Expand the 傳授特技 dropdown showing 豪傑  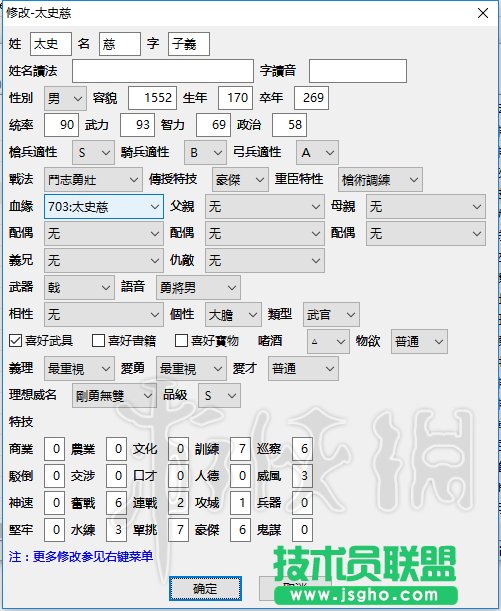240,180
